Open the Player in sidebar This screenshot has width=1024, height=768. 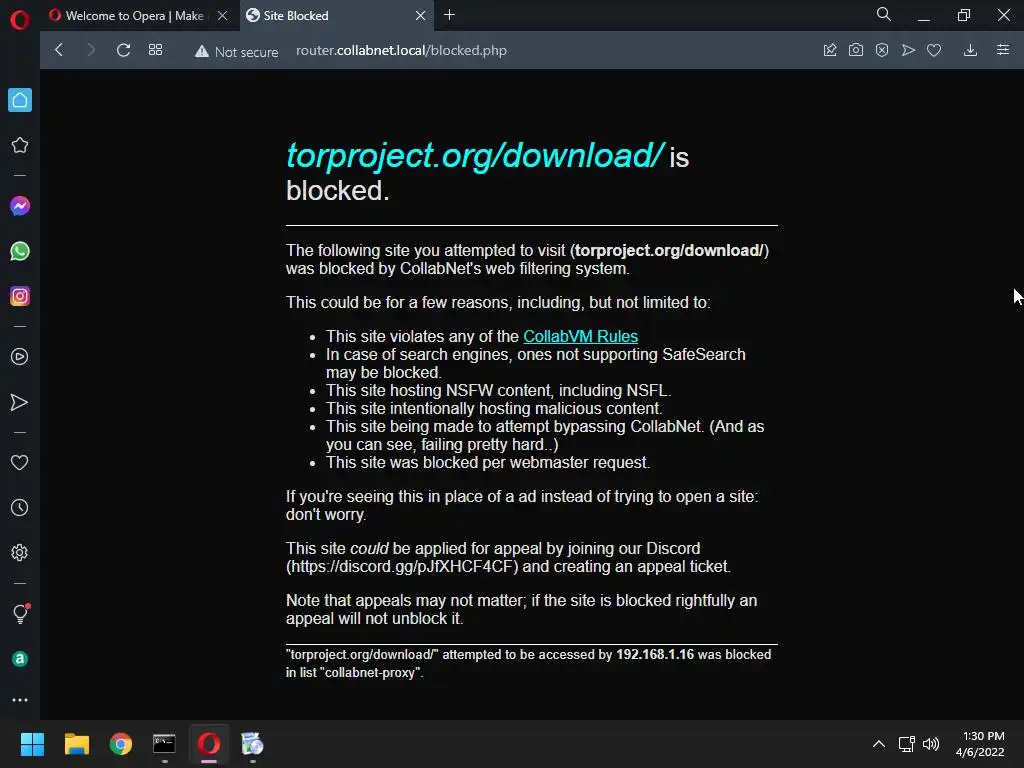click(x=20, y=357)
